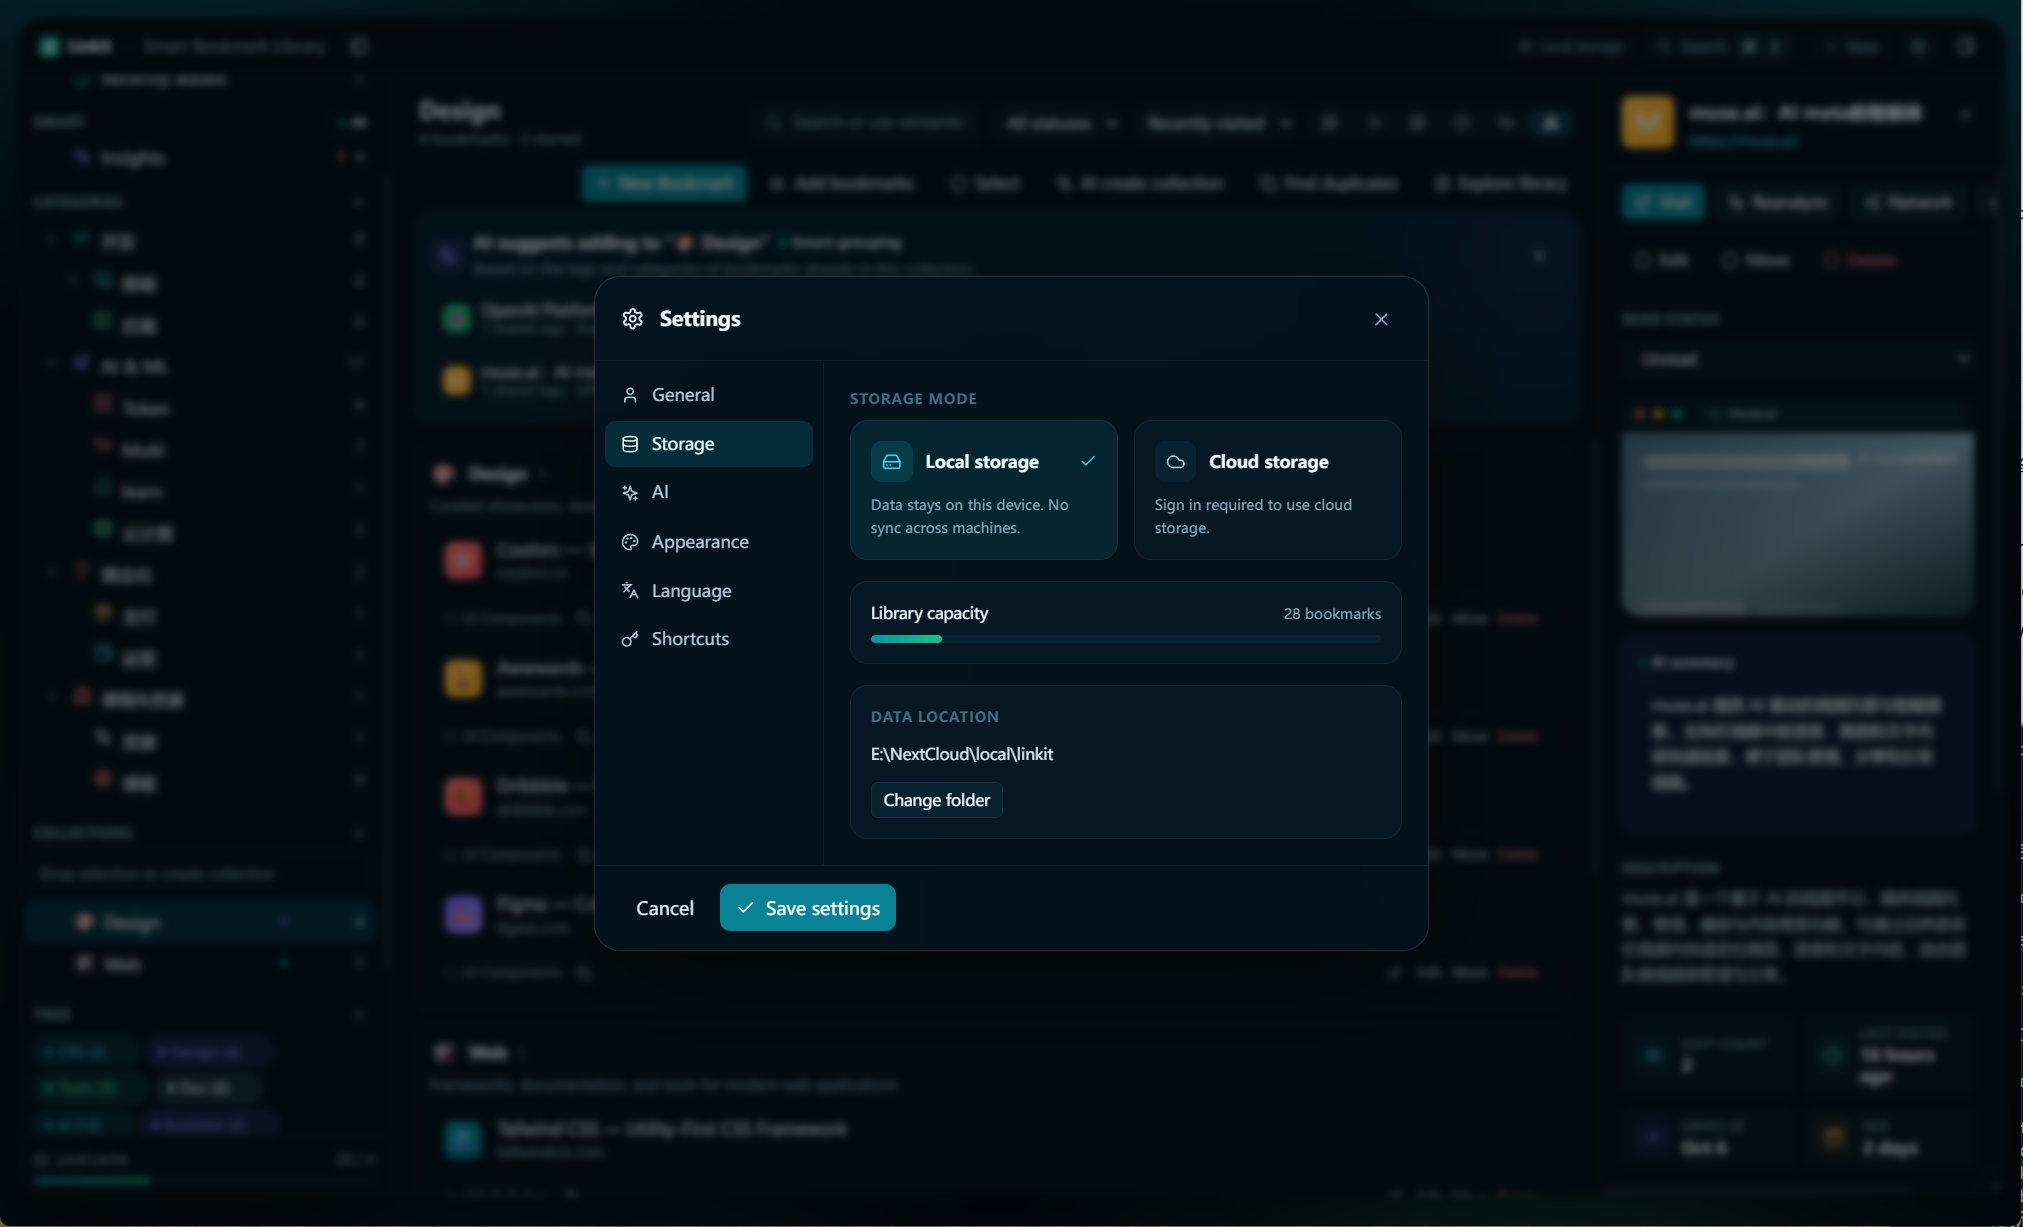This screenshot has width=2023, height=1227.
Task: Click the Settings gear icon in dialog header
Action: point(632,319)
